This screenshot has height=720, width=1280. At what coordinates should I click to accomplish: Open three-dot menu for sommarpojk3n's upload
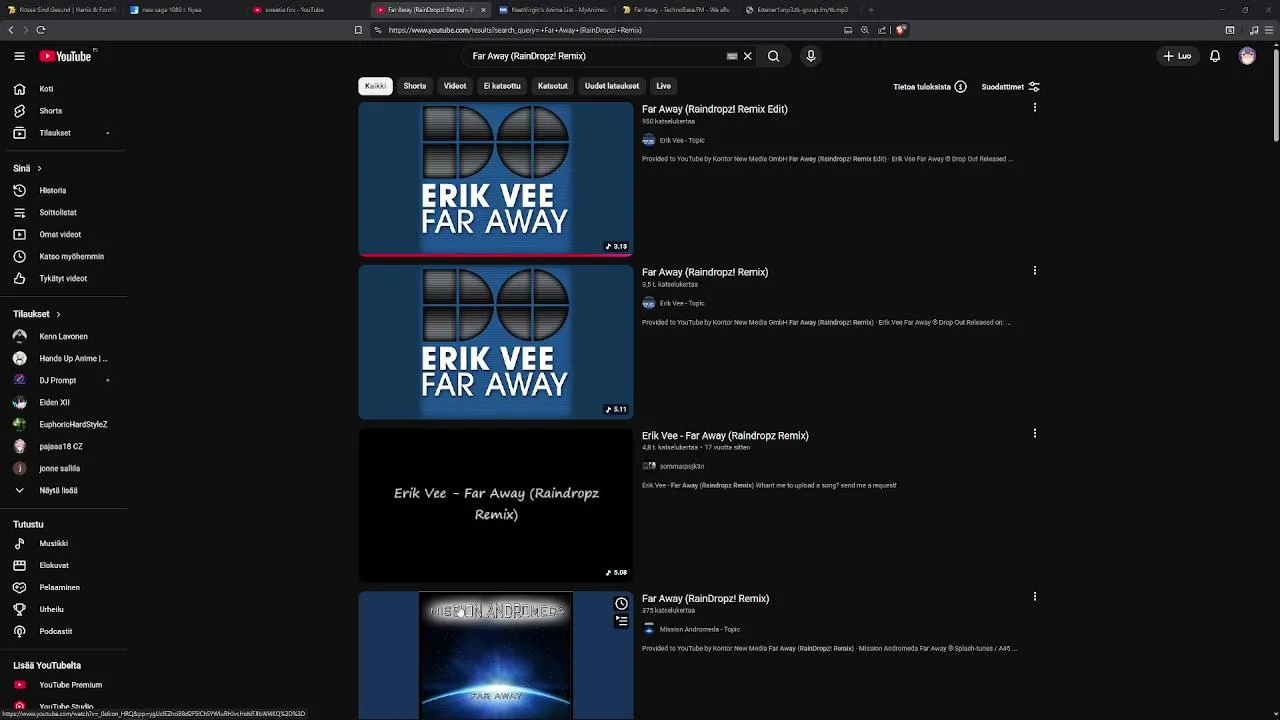pos(1035,433)
